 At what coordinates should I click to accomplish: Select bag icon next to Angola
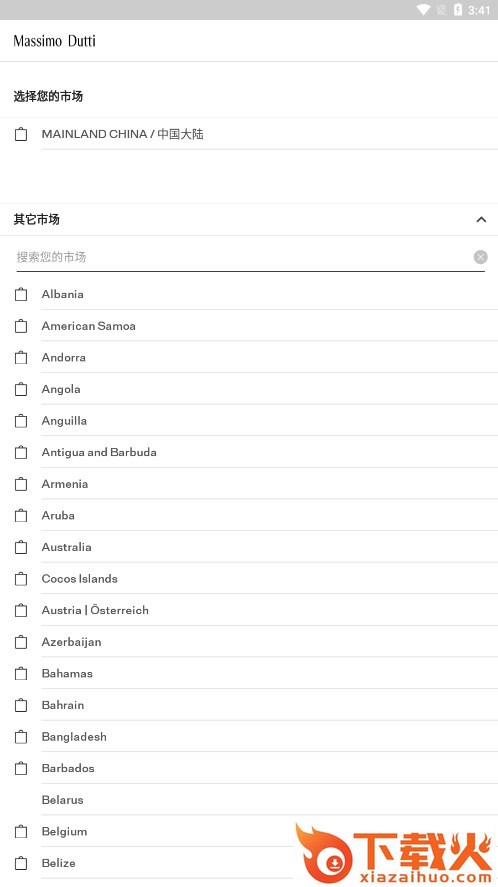pyautogui.click(x=21, y=389)
